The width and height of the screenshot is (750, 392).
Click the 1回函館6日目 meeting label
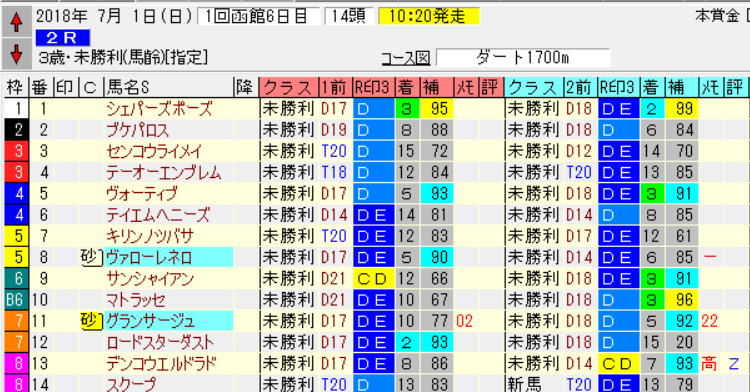click(258, 16)
